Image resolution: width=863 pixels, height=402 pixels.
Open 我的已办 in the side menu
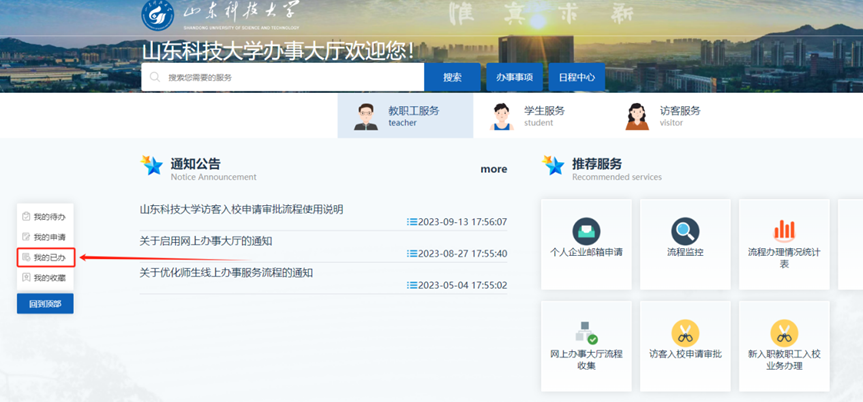point(45,258)
